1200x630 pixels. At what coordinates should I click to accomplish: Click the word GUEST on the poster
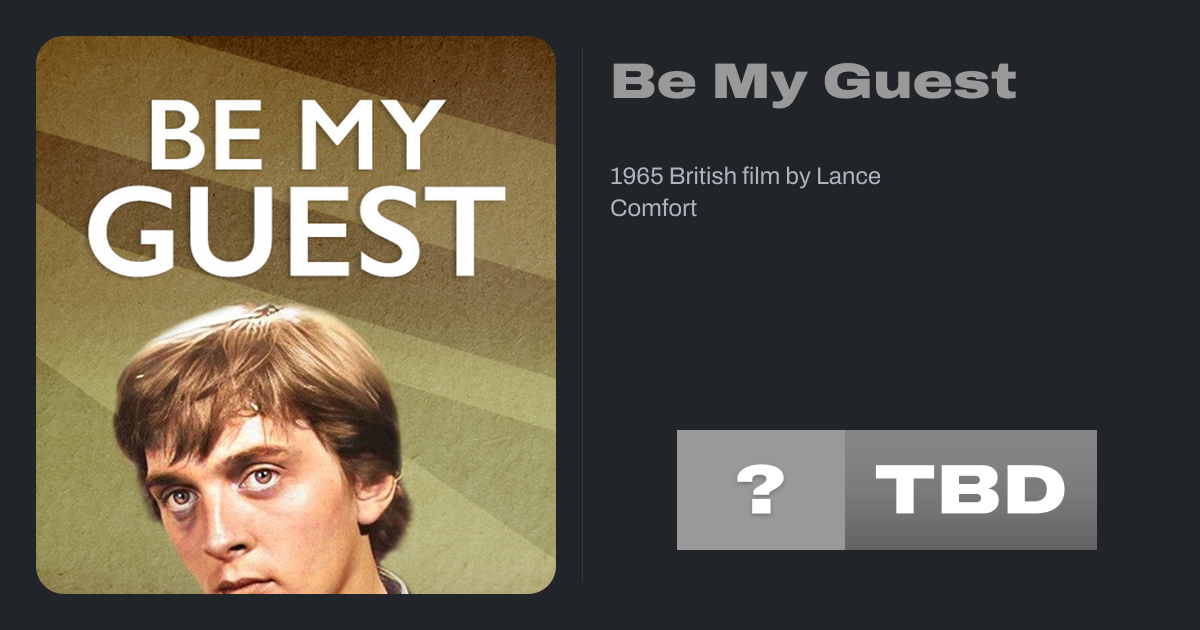coord(296,231)
